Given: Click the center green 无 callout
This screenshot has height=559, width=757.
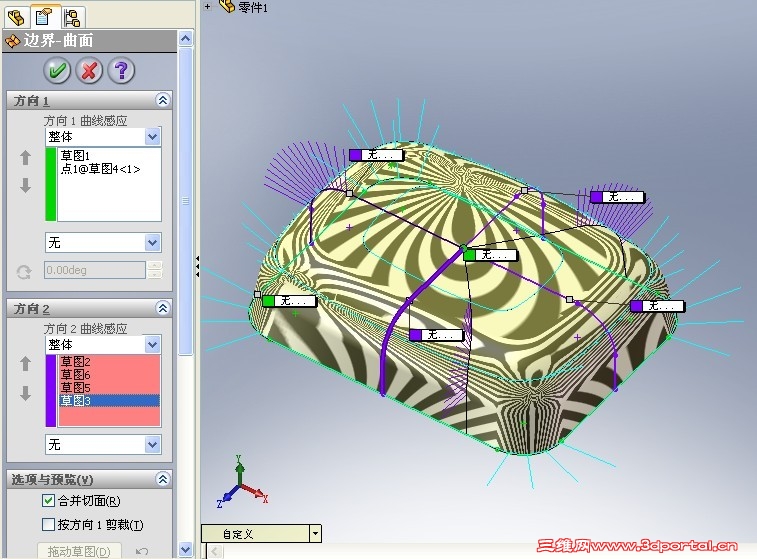Looking at the screenshot, I should [x=490, y=255].
